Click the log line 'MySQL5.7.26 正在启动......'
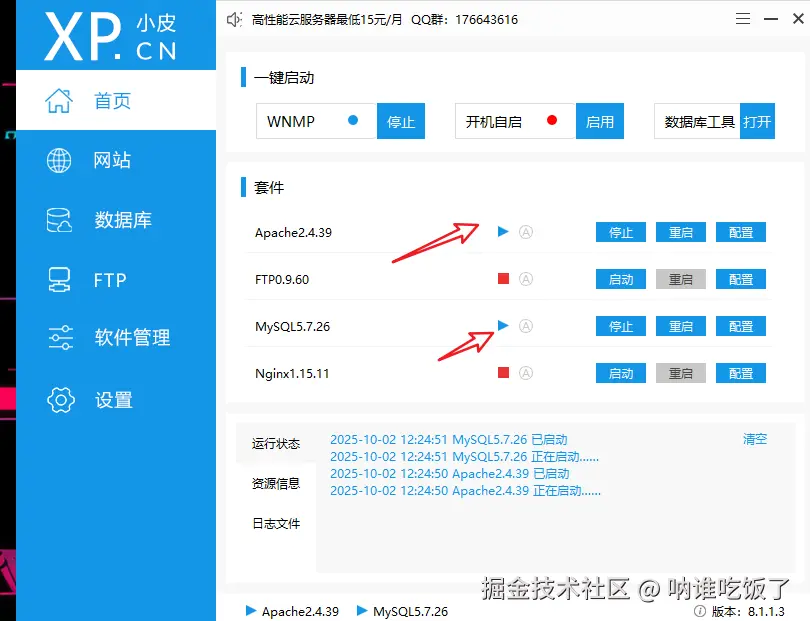Image resolution: width=810 pixels, height=621 pixels. pyautogui.click(x=464, y=457)
